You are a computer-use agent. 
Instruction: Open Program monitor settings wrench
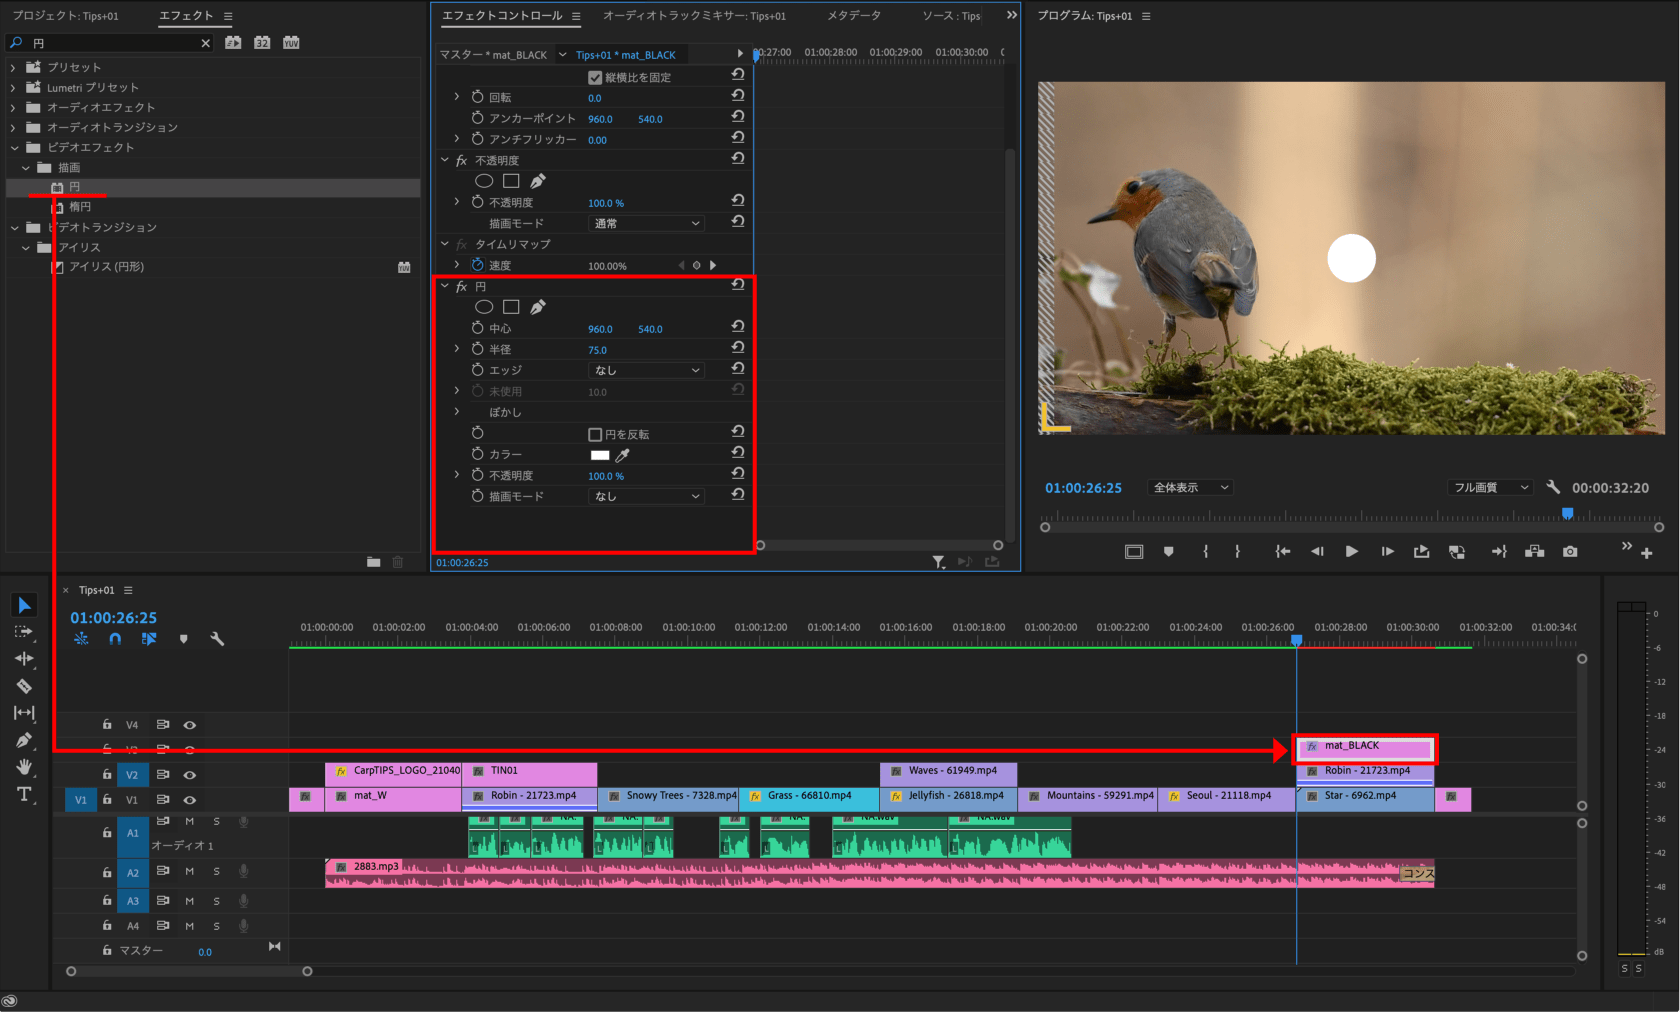click(x=1553, y=487)
